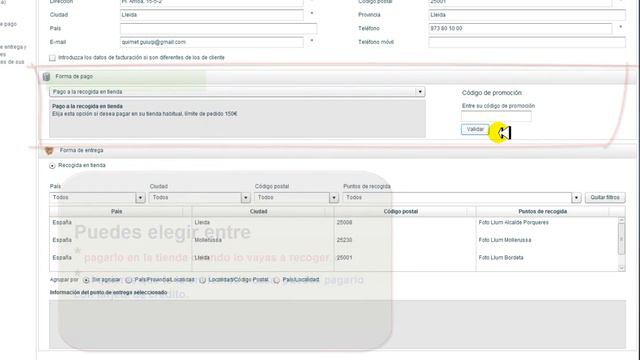Click the E-mail input field
640x360 pixels.
(x=212, y=42)
